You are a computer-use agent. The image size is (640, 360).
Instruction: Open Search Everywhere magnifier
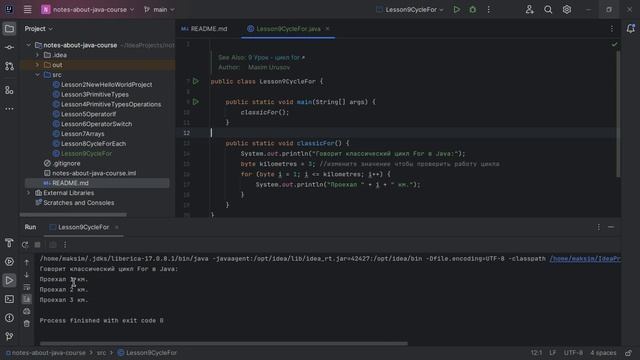548,9
